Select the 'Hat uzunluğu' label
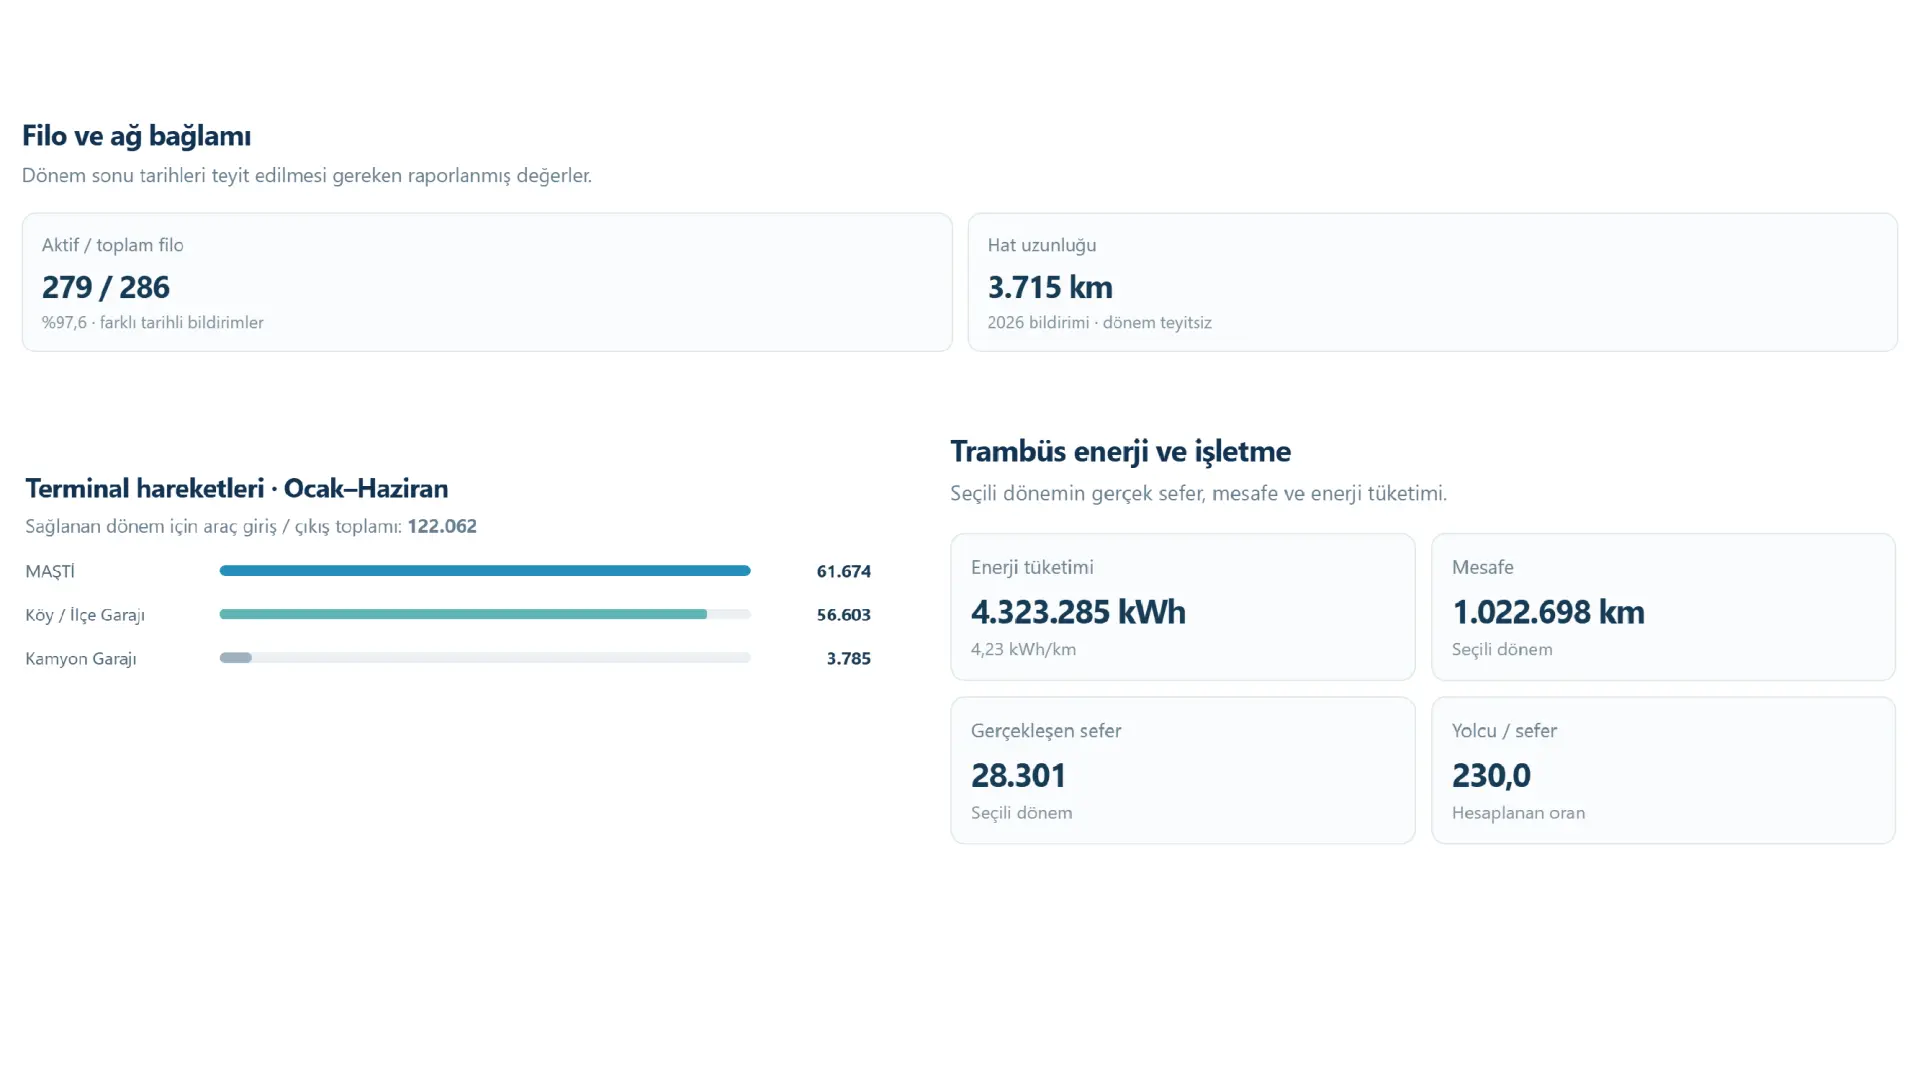 (x=1041, y=245)
